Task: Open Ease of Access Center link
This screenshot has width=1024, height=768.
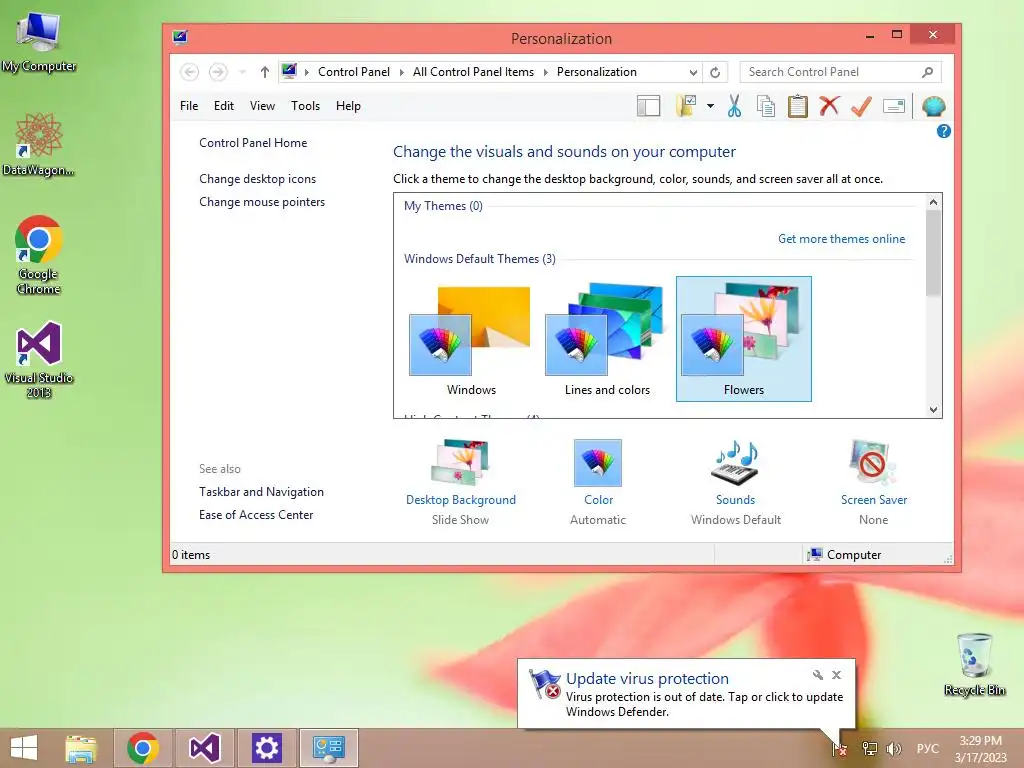Action: click(256, 515)
